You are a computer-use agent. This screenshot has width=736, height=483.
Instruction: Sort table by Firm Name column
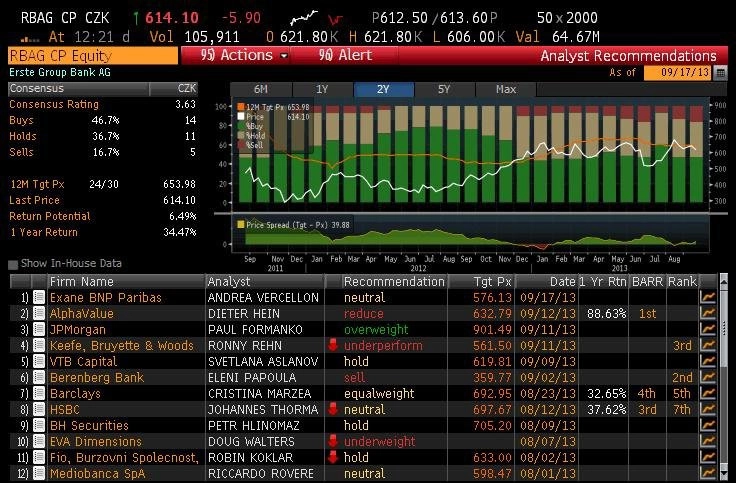click(x=126, y=282)
